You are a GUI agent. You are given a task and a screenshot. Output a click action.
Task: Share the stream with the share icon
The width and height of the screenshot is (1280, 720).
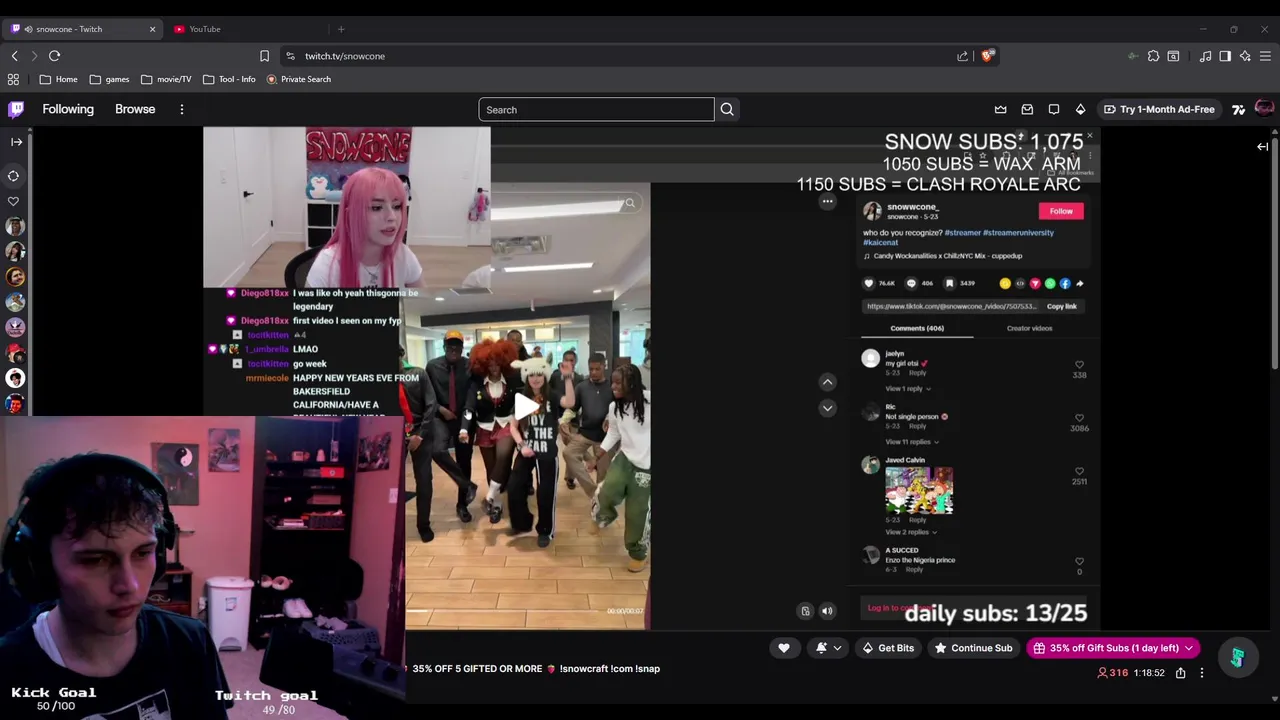1180,673
